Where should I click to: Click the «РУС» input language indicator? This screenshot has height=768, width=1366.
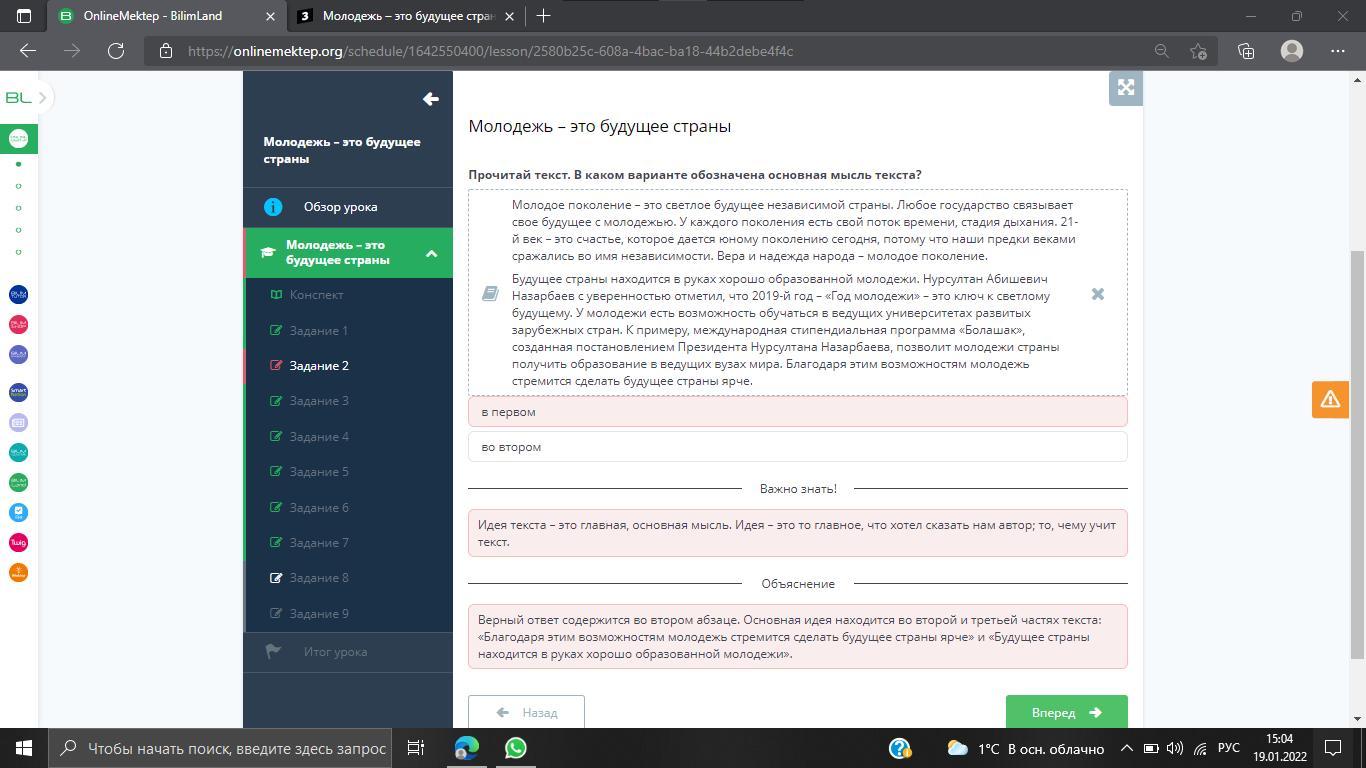1229,748
